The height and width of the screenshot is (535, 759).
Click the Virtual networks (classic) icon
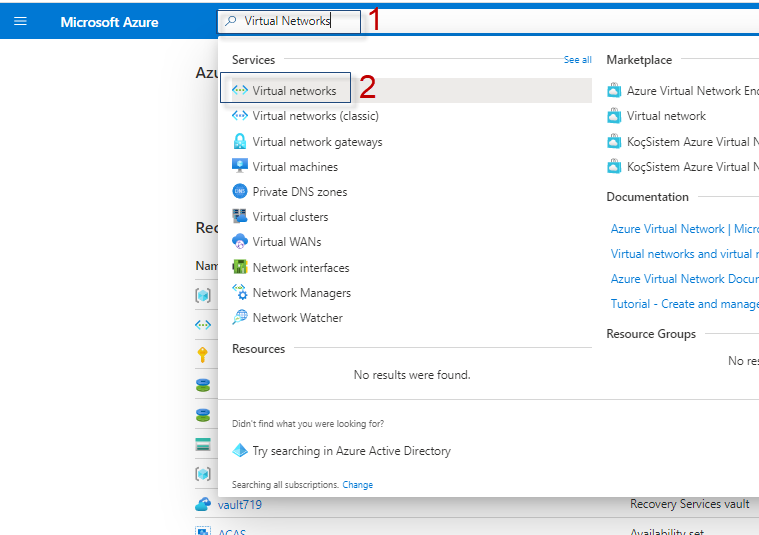pos(240,116)
